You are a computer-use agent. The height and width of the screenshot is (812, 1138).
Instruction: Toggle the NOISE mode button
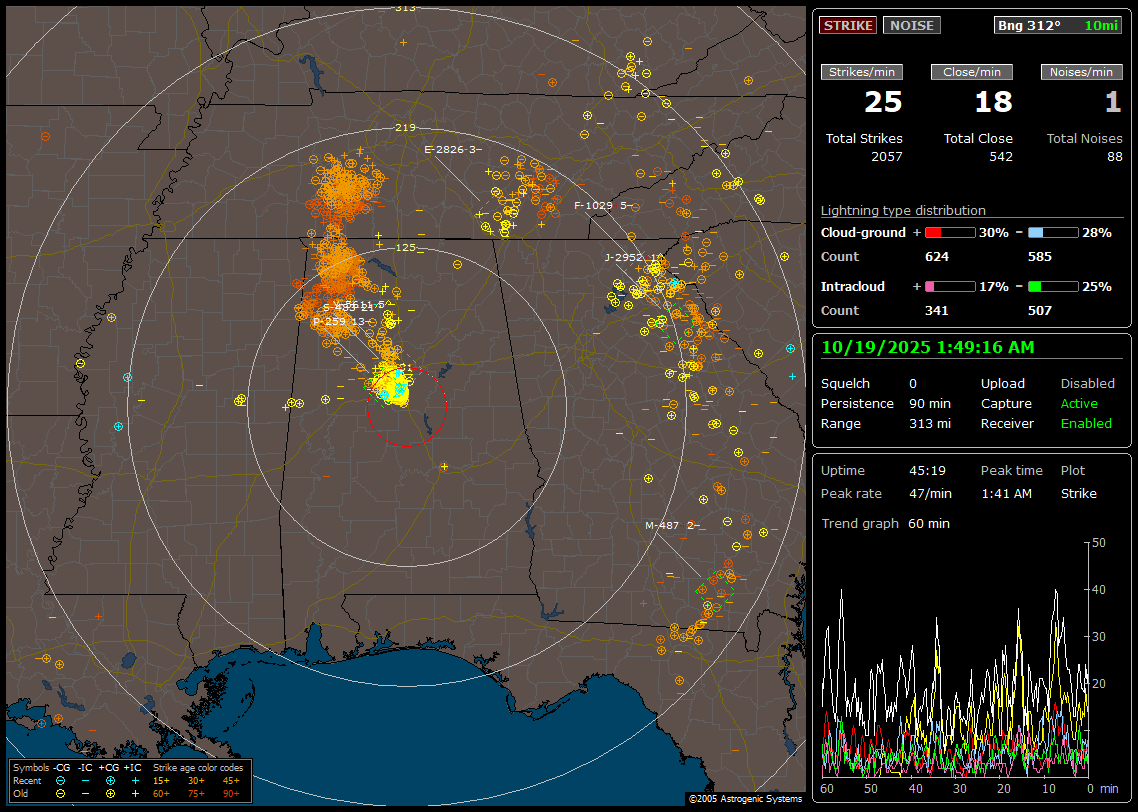tap(911, 26)
